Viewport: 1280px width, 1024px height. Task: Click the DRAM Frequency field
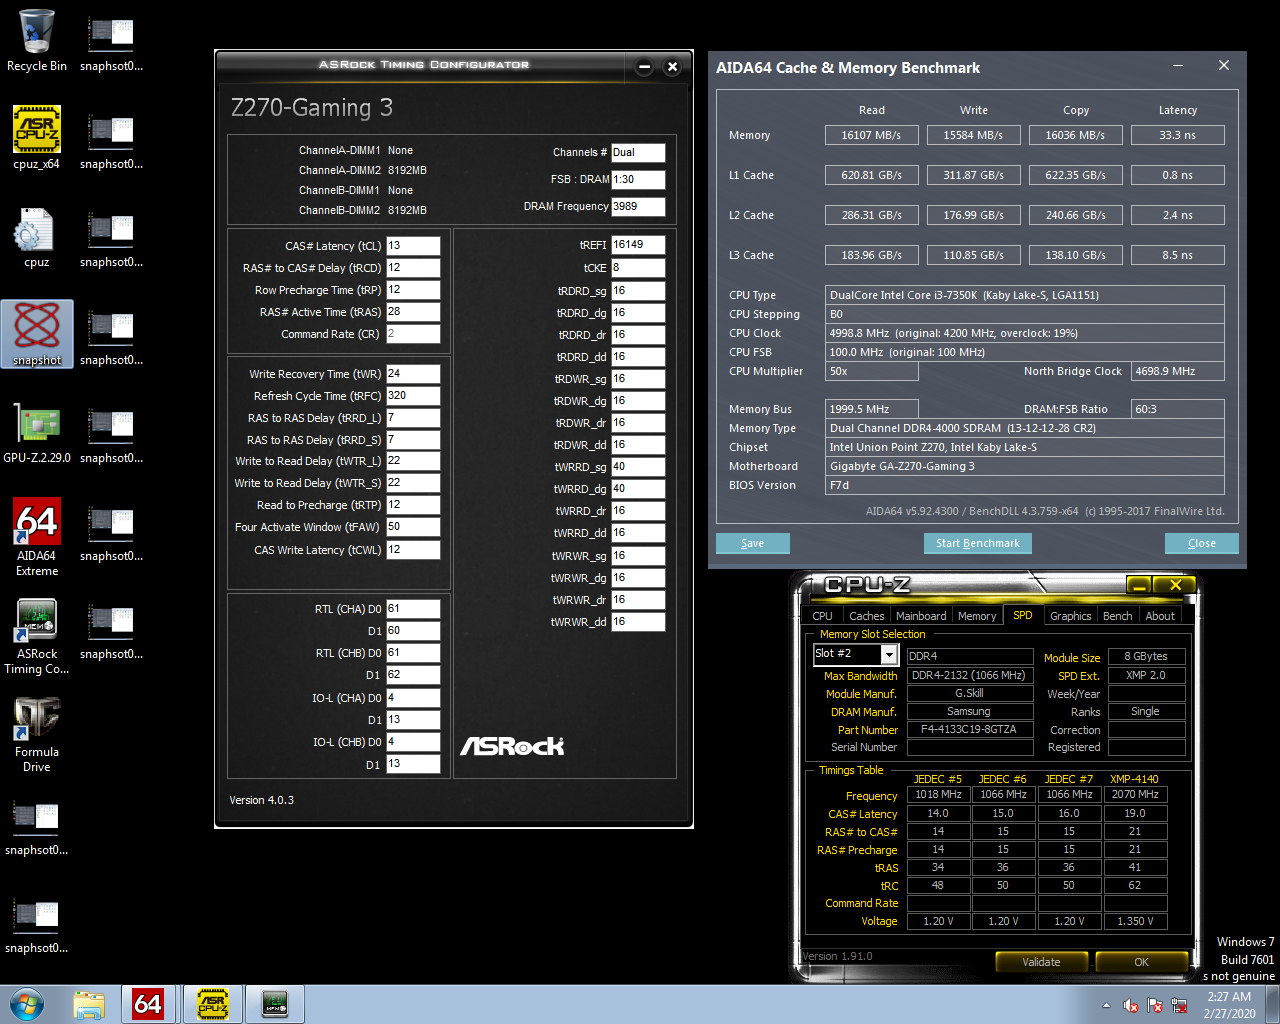(x=638, y=207)
